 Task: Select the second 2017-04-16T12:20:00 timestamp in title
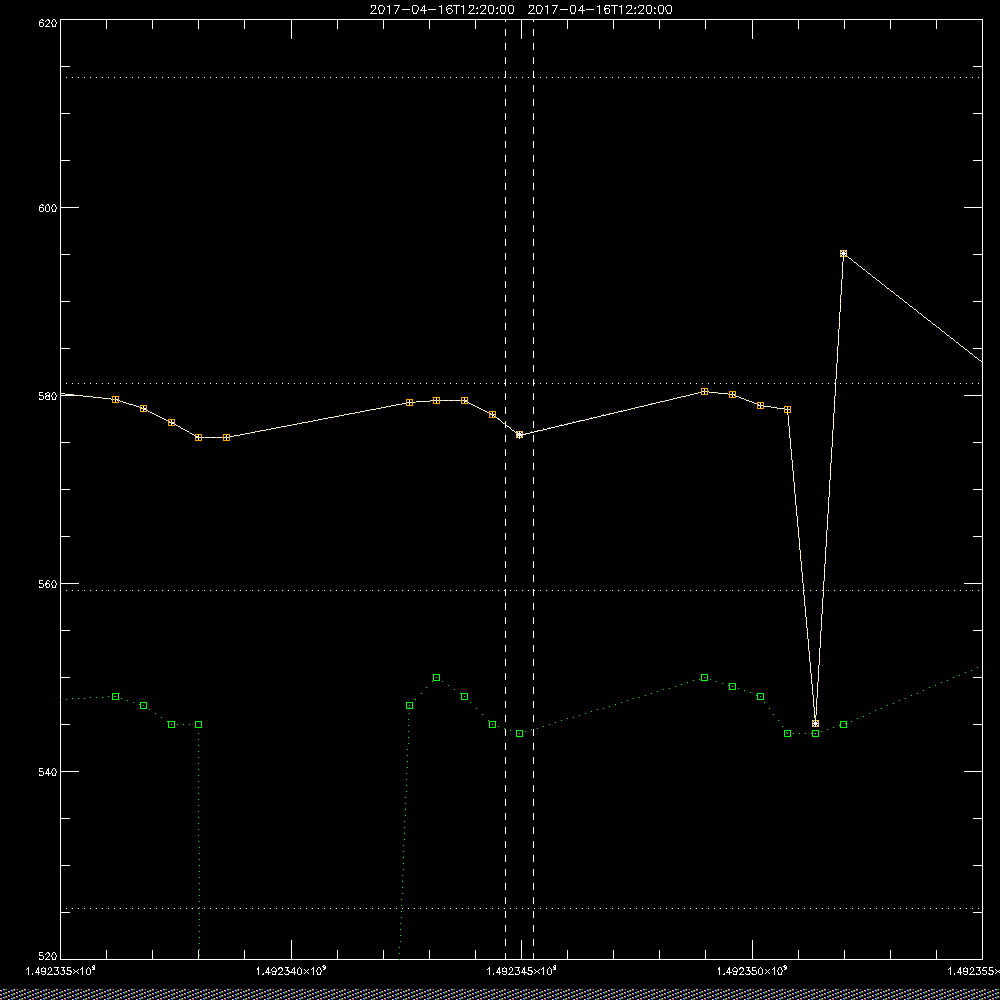pyautogui.click(x=600, y=10)
